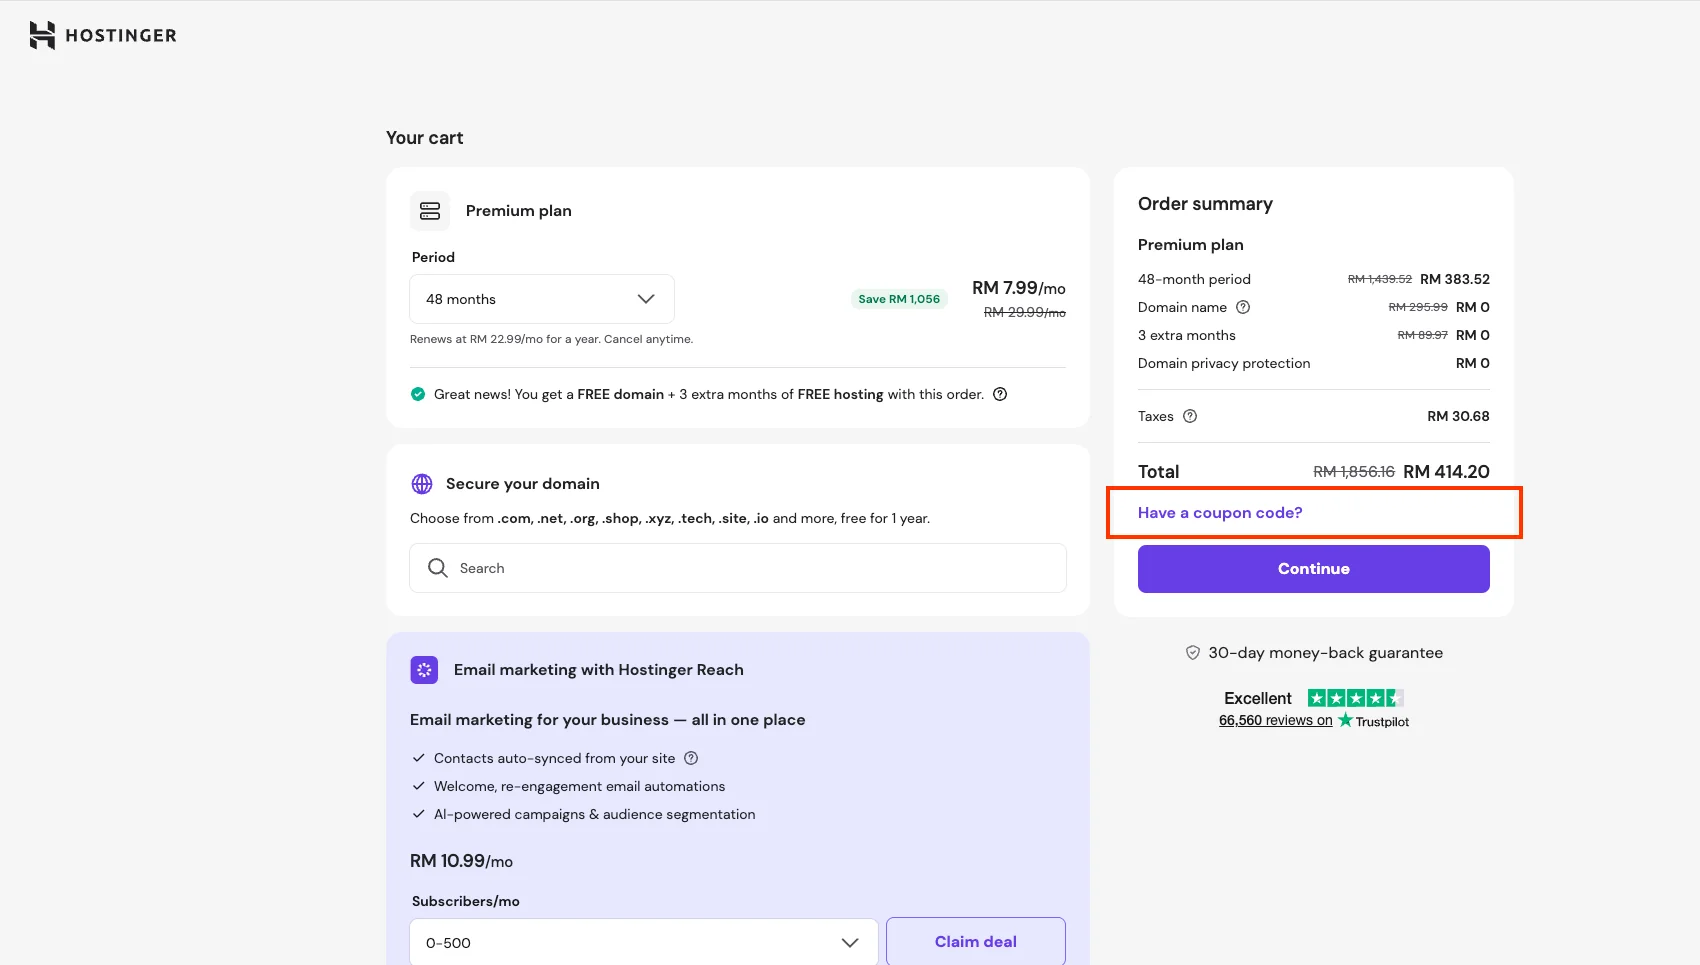
Task: Click the RM 7.99/mo price
Action: click(1019, 288)
